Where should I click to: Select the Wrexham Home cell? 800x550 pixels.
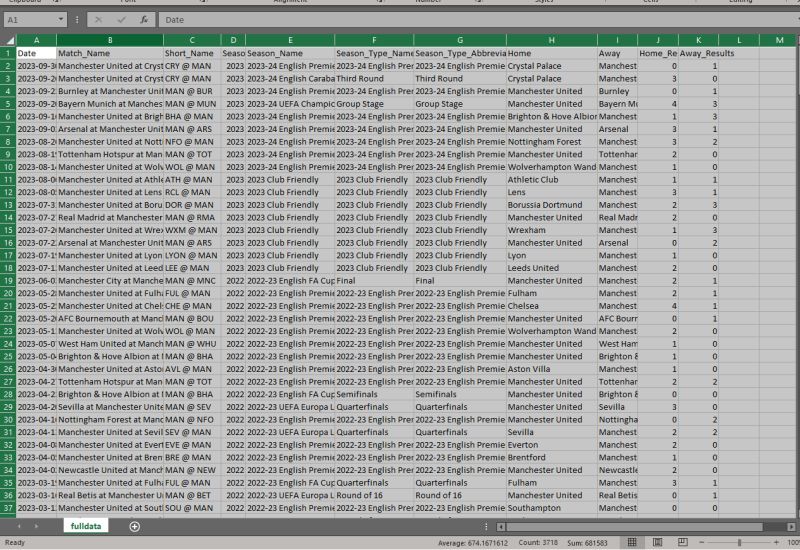pos(552,230)
